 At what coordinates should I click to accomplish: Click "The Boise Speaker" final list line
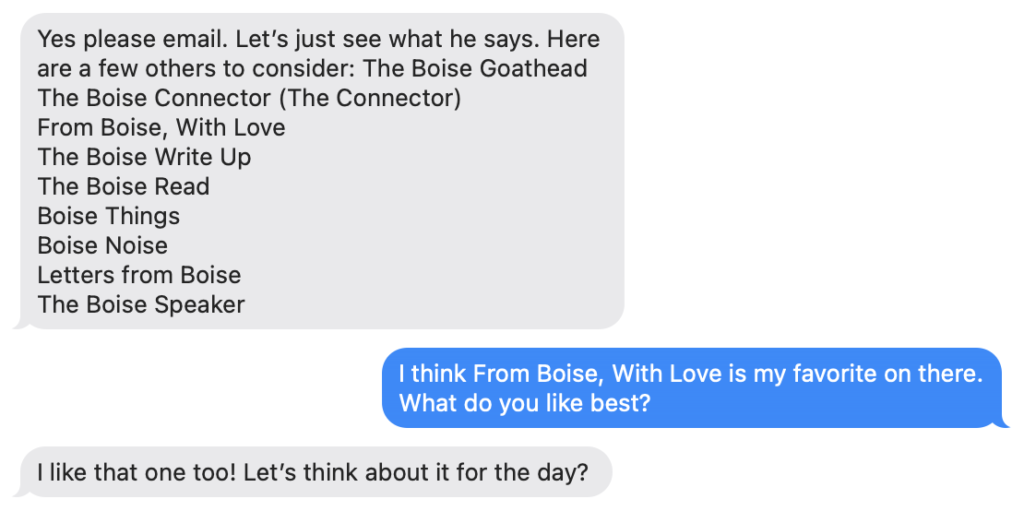coord(141,304)
